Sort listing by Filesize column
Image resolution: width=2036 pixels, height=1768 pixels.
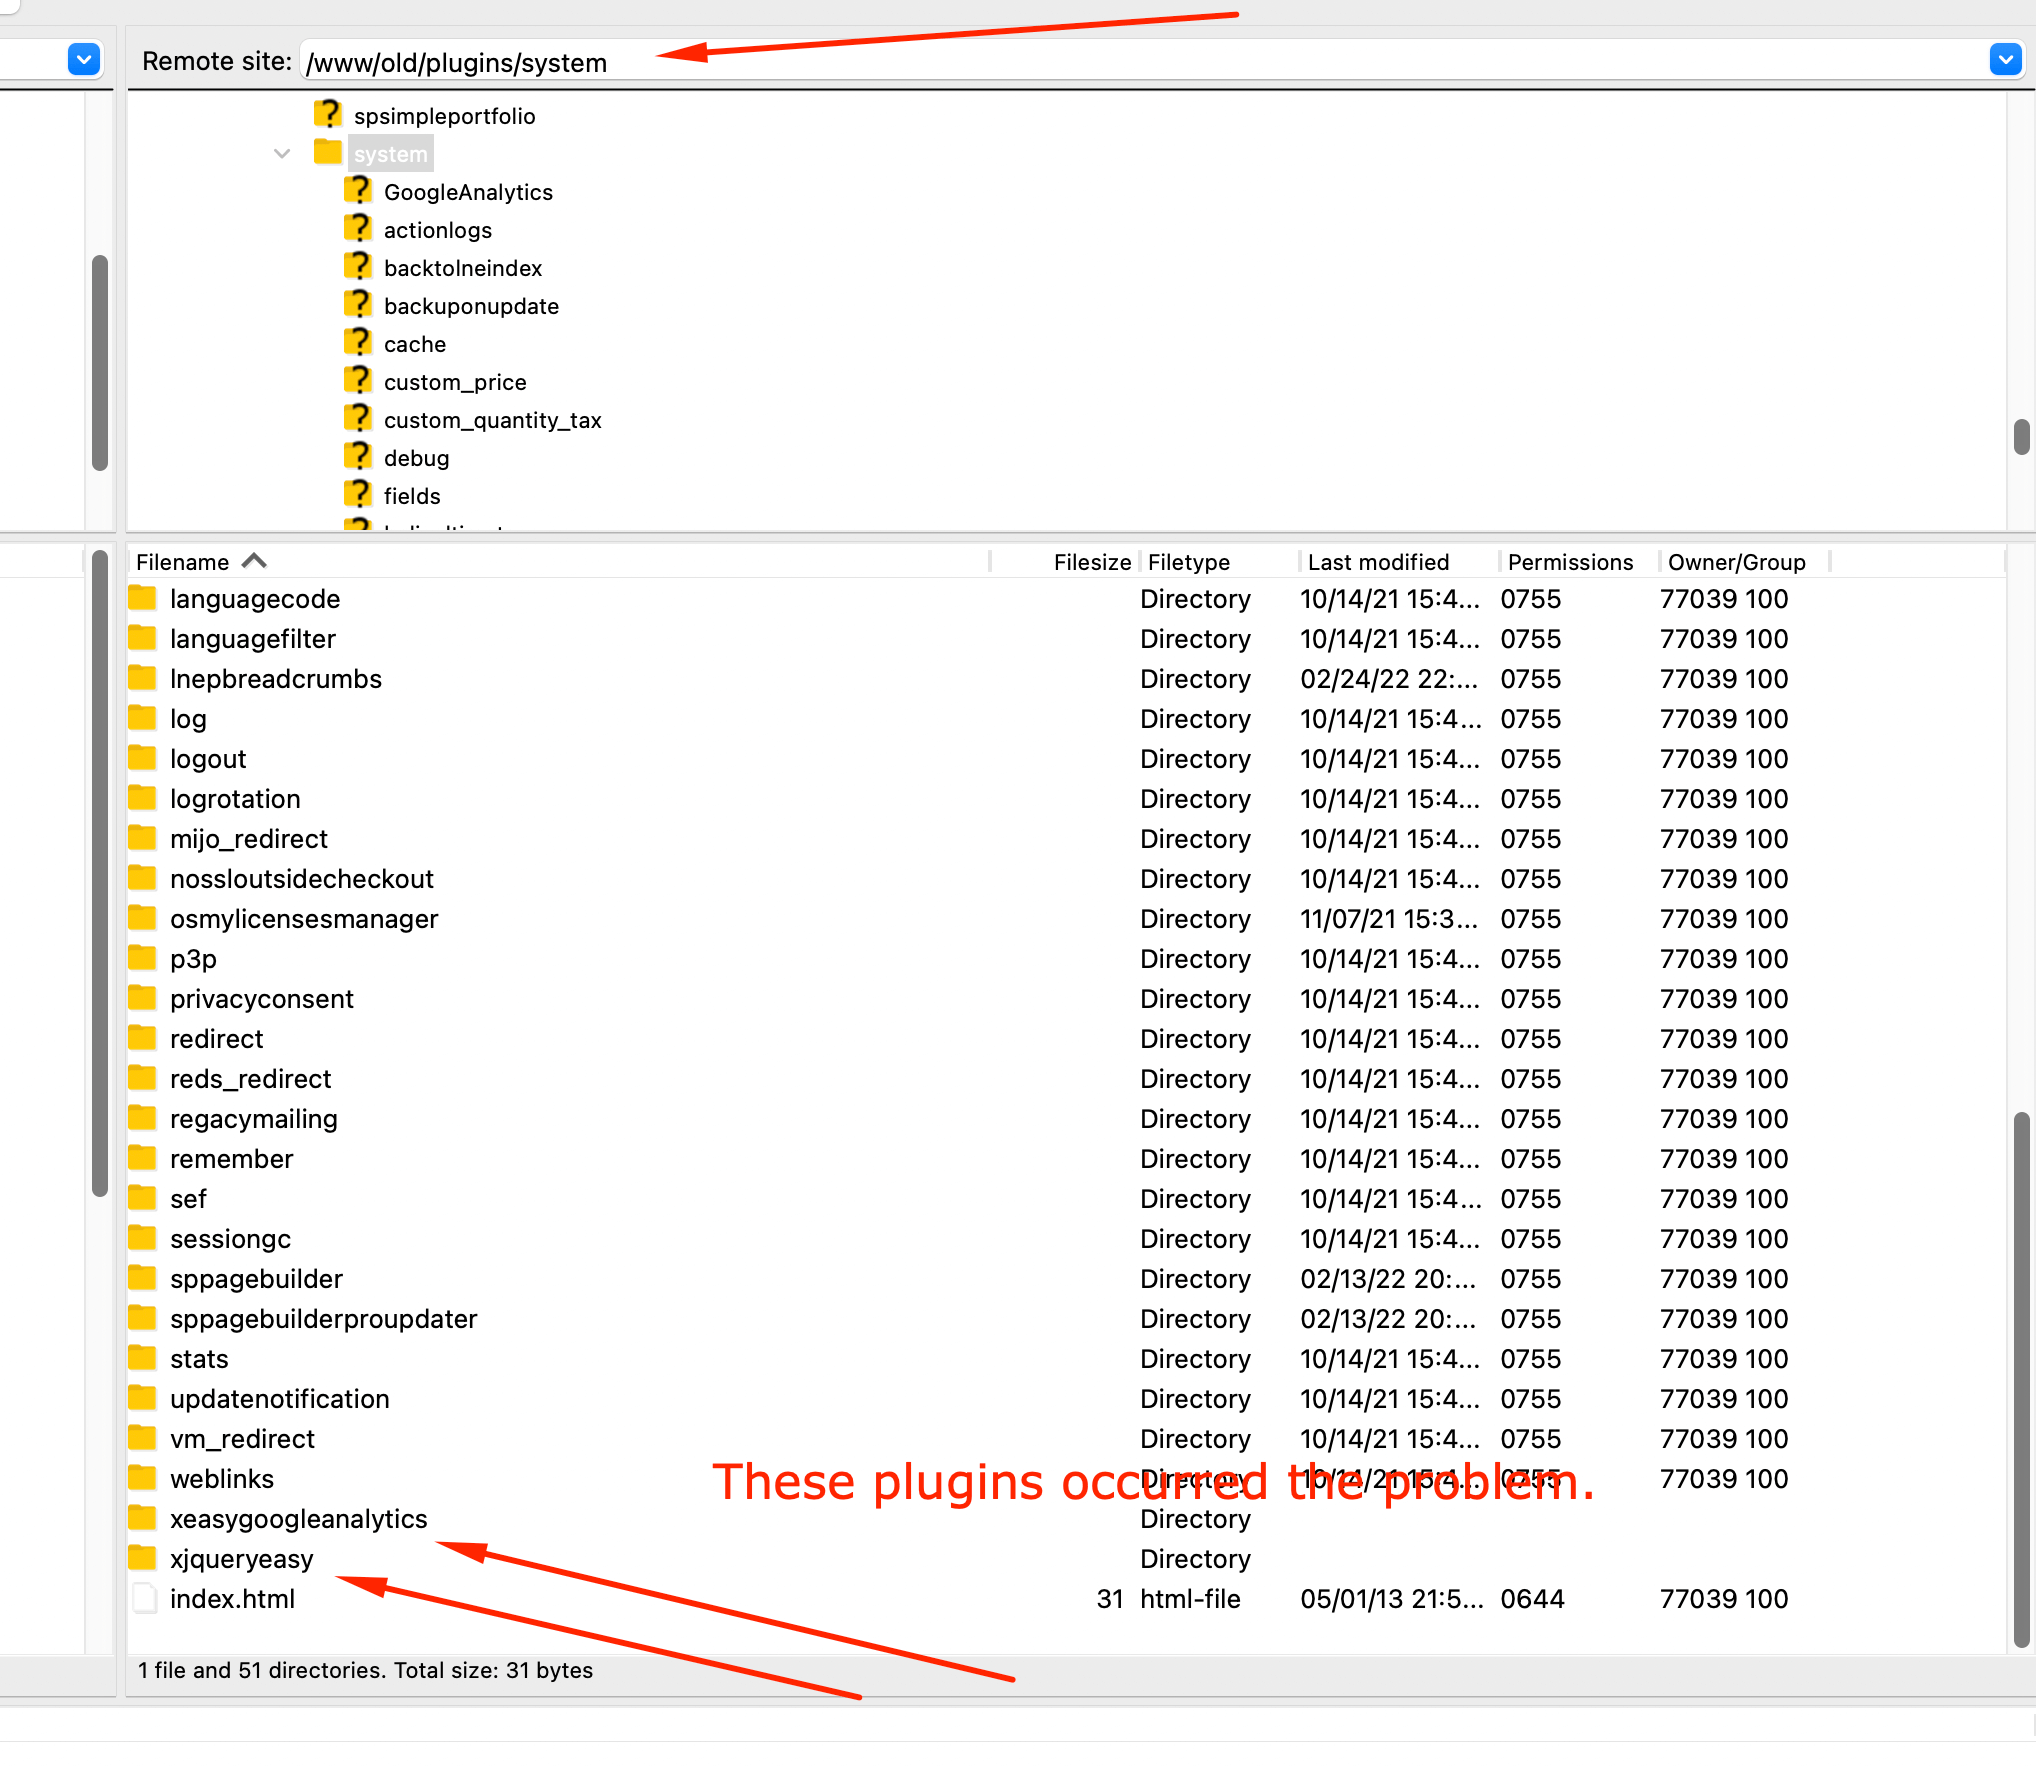pyautogui.click(x=1091, y=561)
